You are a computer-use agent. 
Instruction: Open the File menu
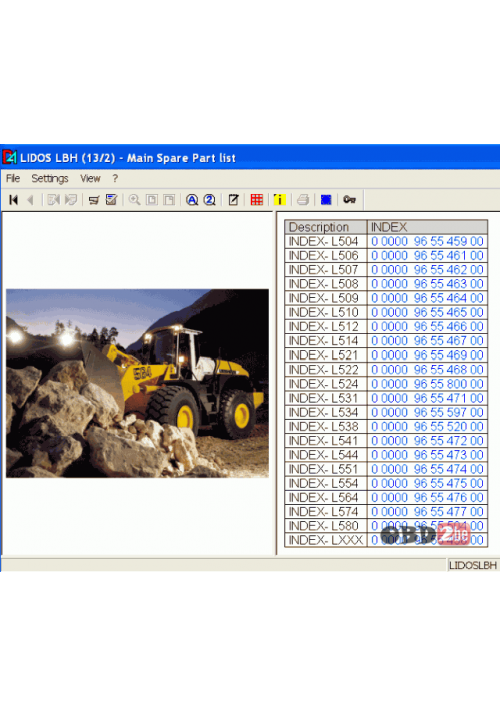tap(13, 178)
